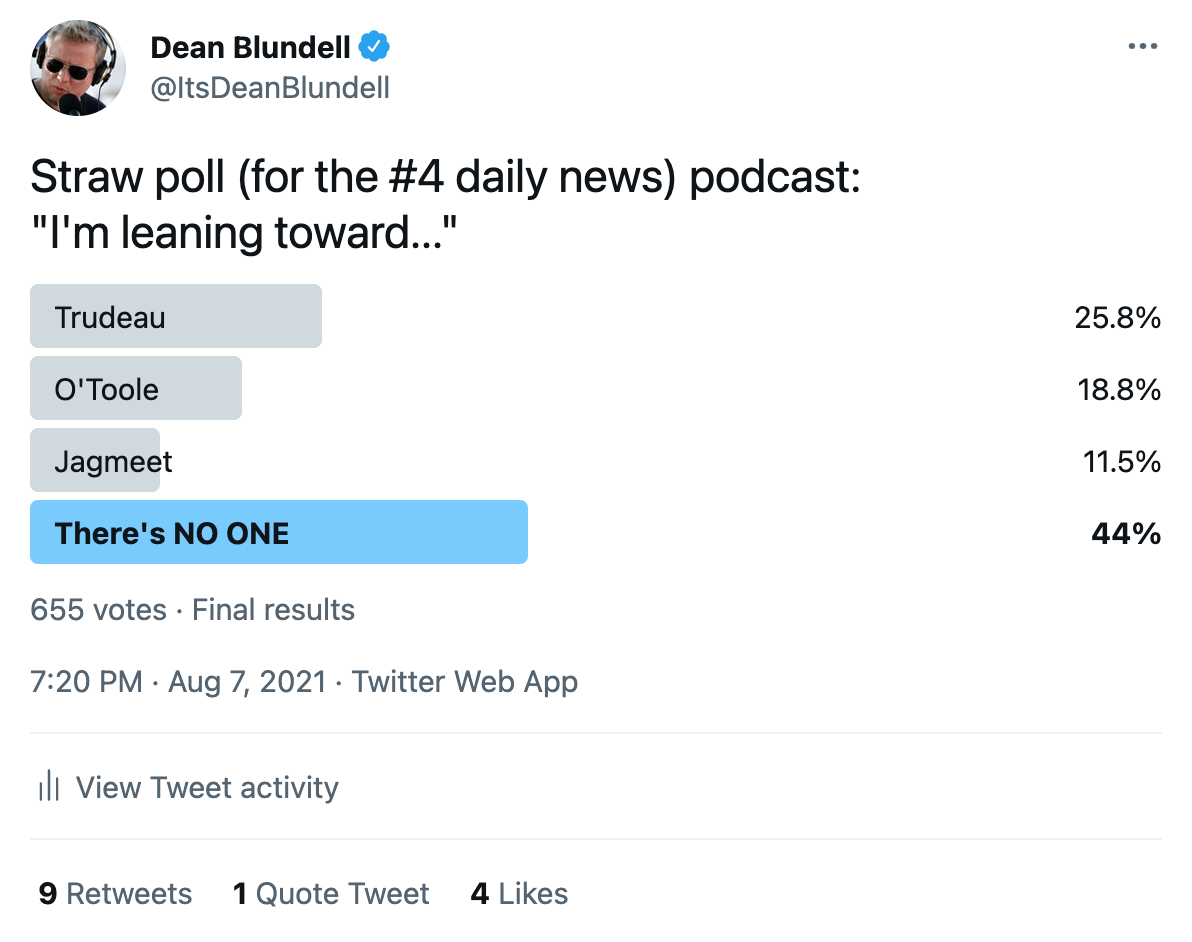Click the bar chart analytics icon
Viewport: 1192px width, 942px height.
point(49,786)
